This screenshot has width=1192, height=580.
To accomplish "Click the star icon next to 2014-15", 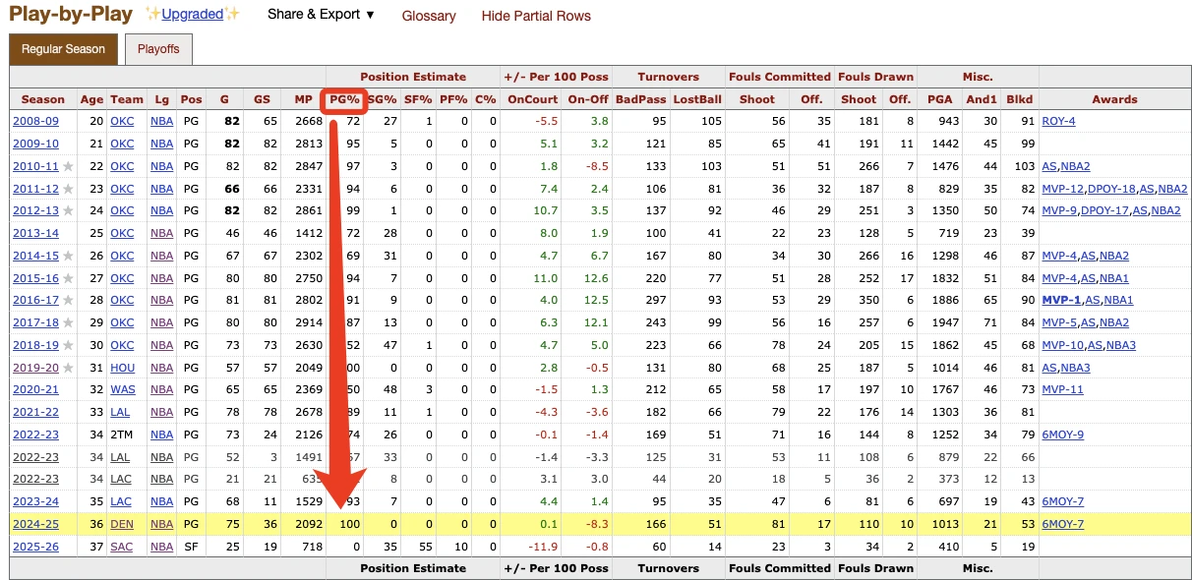I will 69,255.
